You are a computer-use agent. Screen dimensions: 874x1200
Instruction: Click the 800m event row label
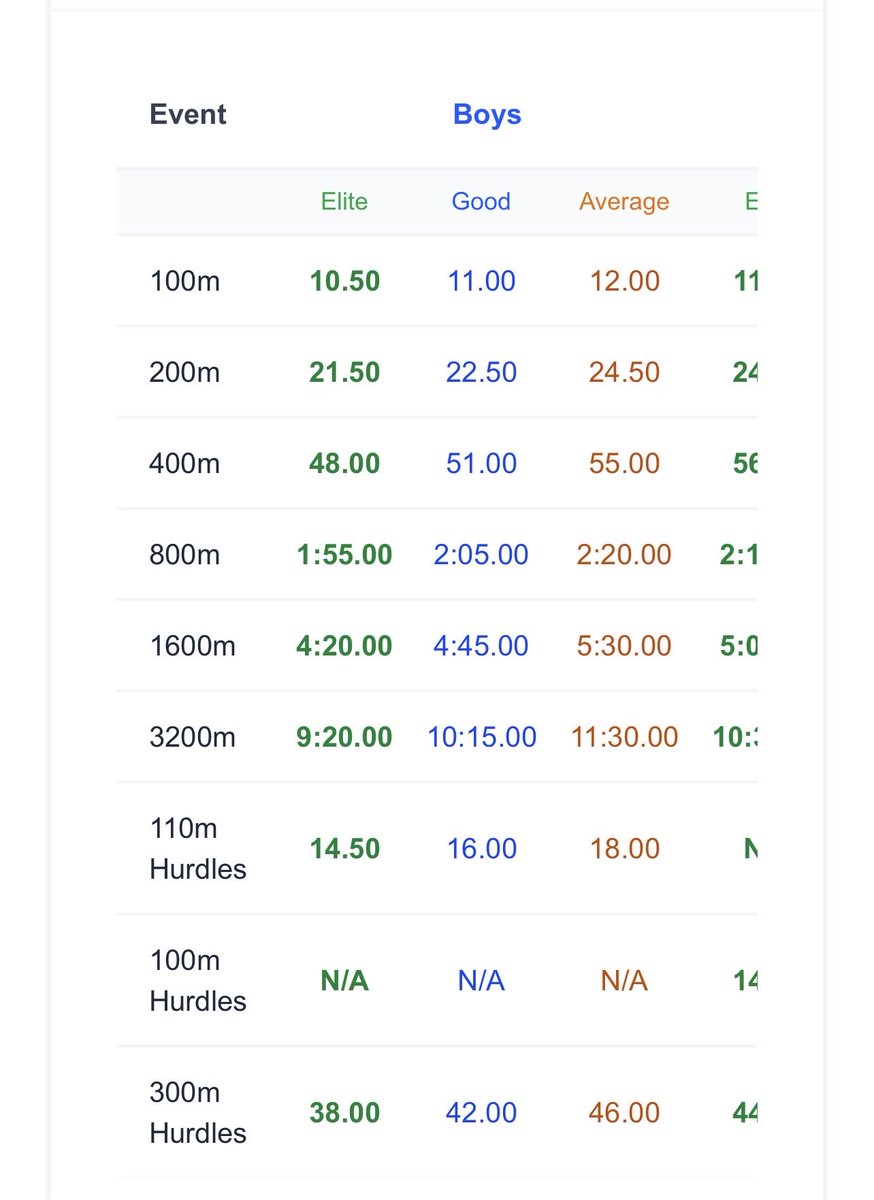pos(185,554)
